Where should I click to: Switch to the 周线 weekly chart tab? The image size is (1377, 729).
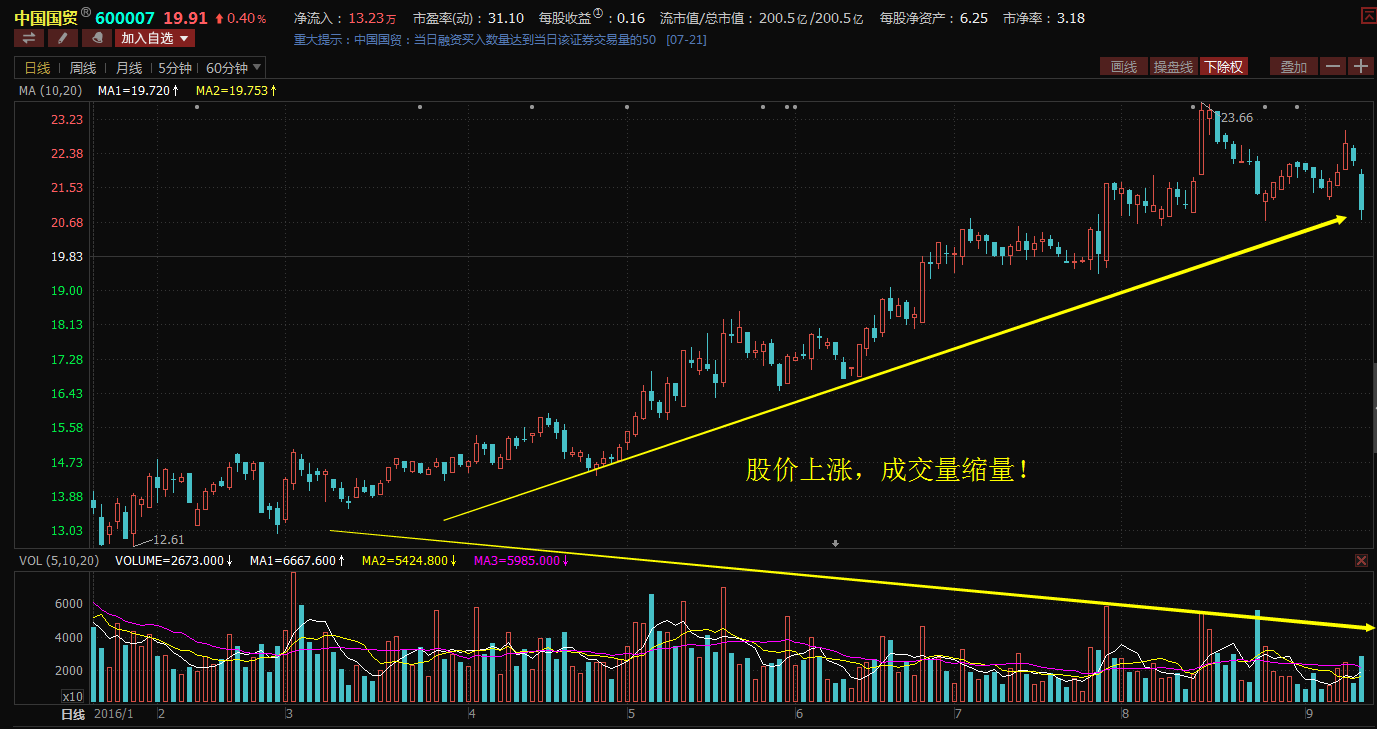coord(83,68)
